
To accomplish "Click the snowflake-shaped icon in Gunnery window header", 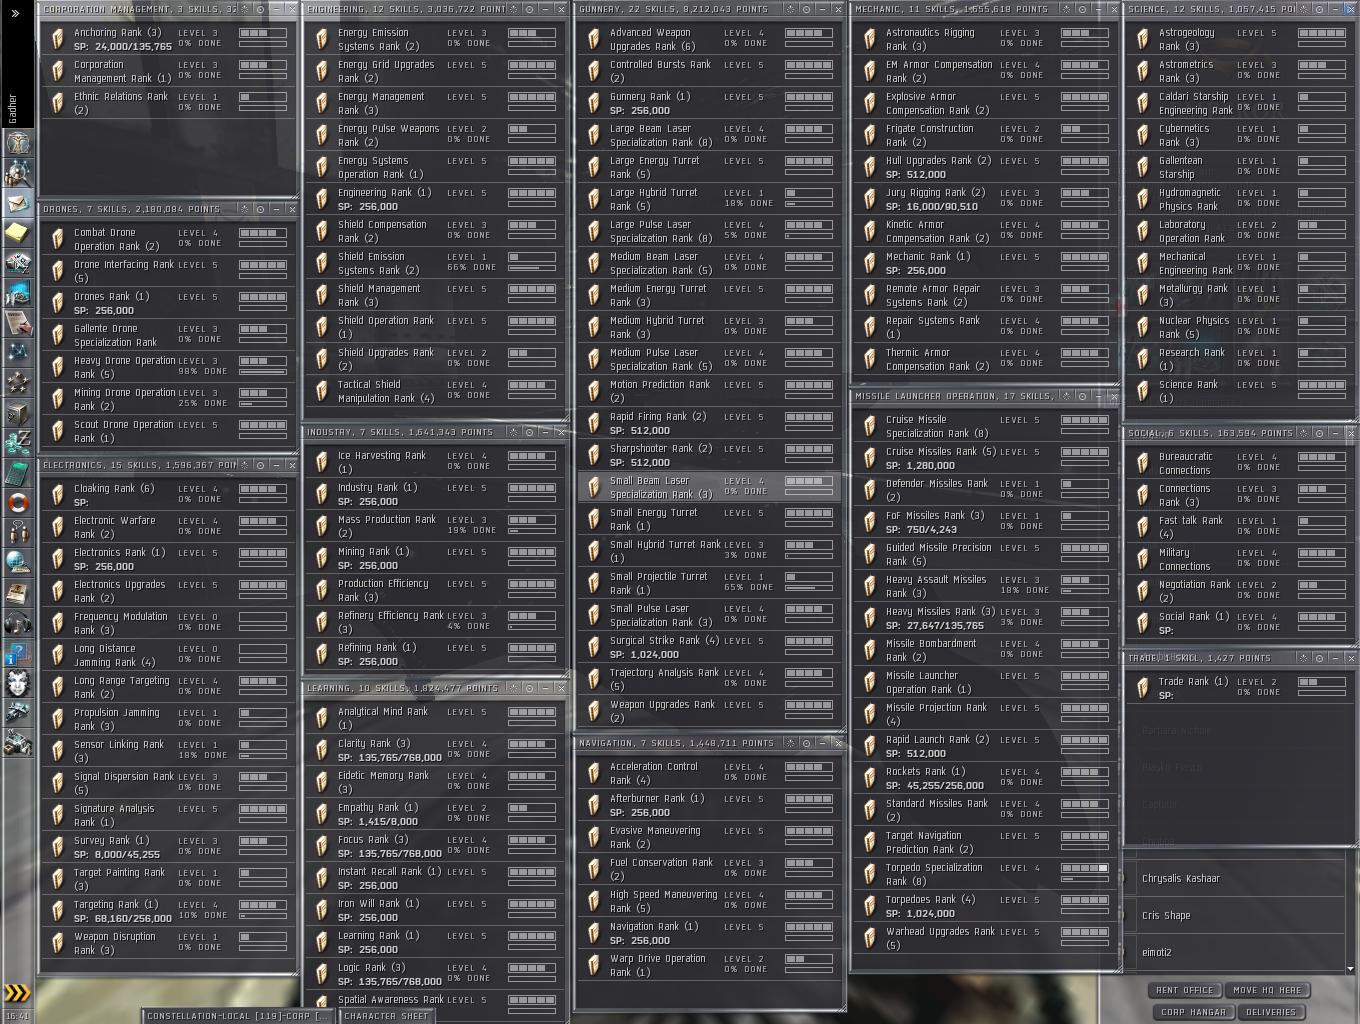I will (x=790, y=9).
